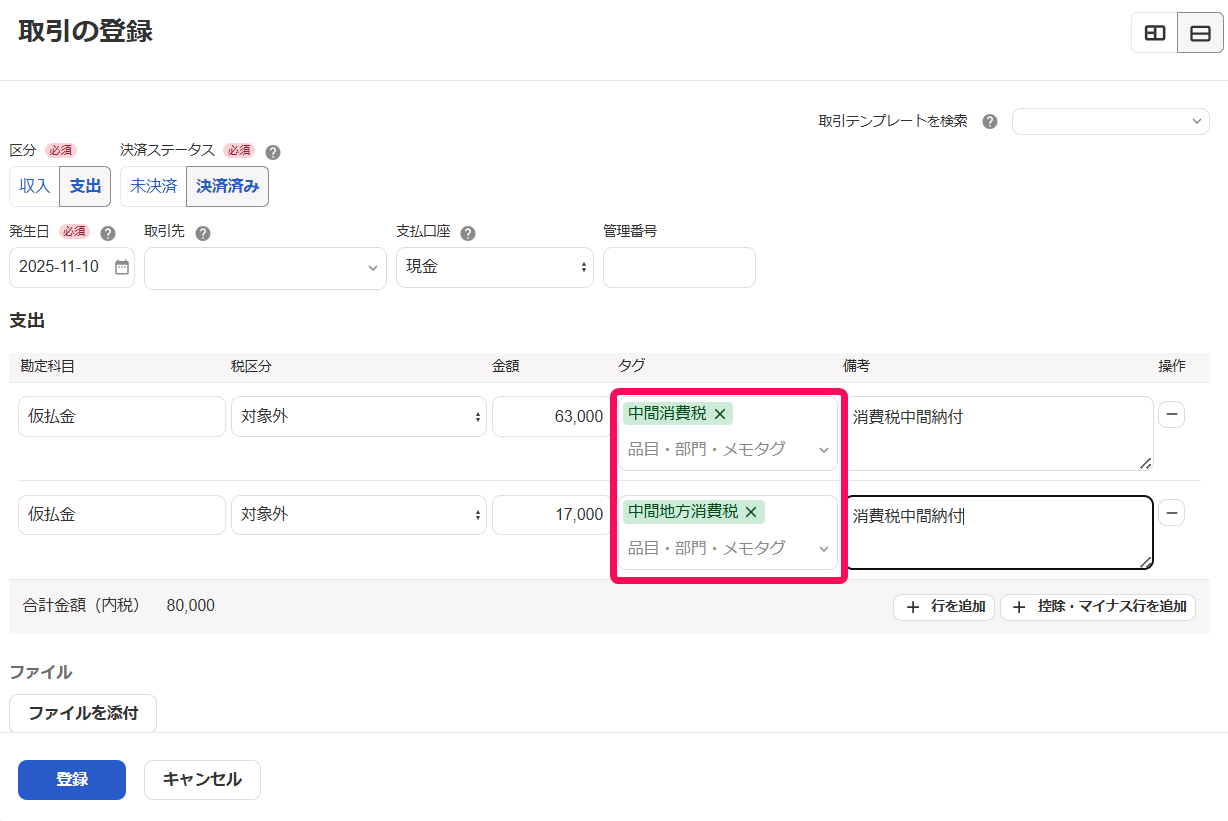Set settlement status to 未決済
Screen dimensions: 1228x821
click(154, 186)
